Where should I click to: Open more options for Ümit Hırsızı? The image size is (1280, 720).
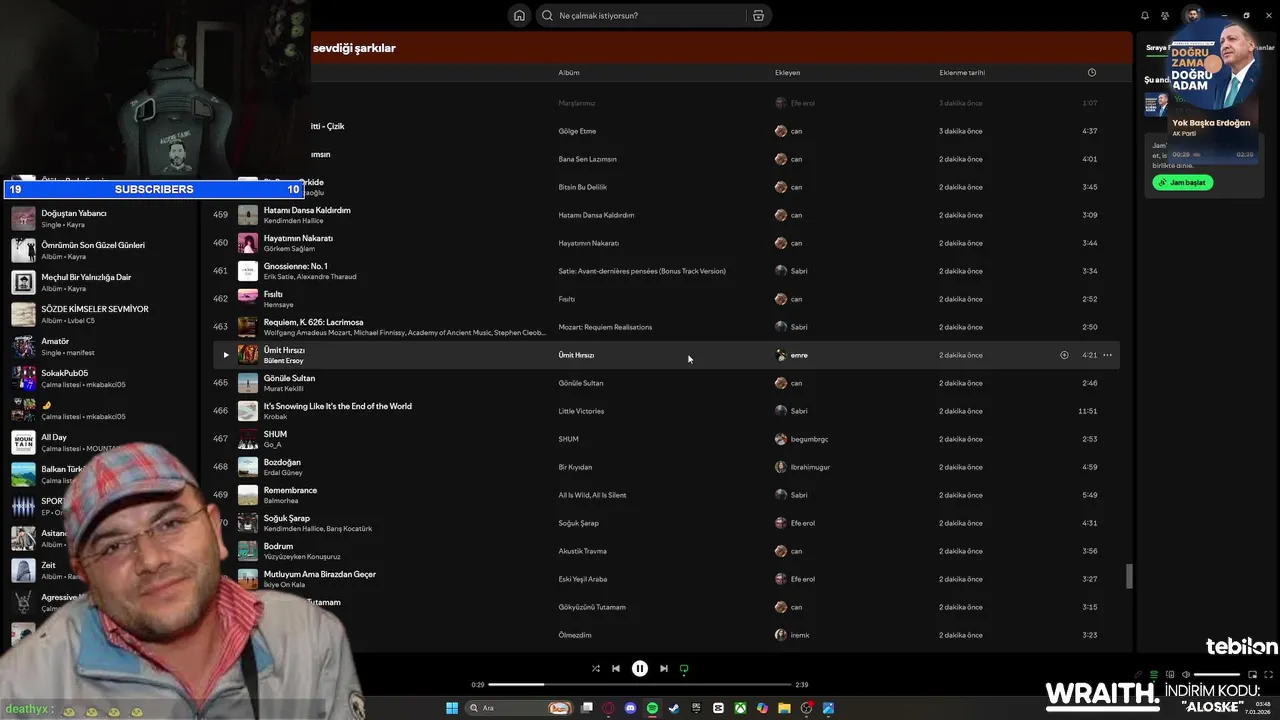1107,355
